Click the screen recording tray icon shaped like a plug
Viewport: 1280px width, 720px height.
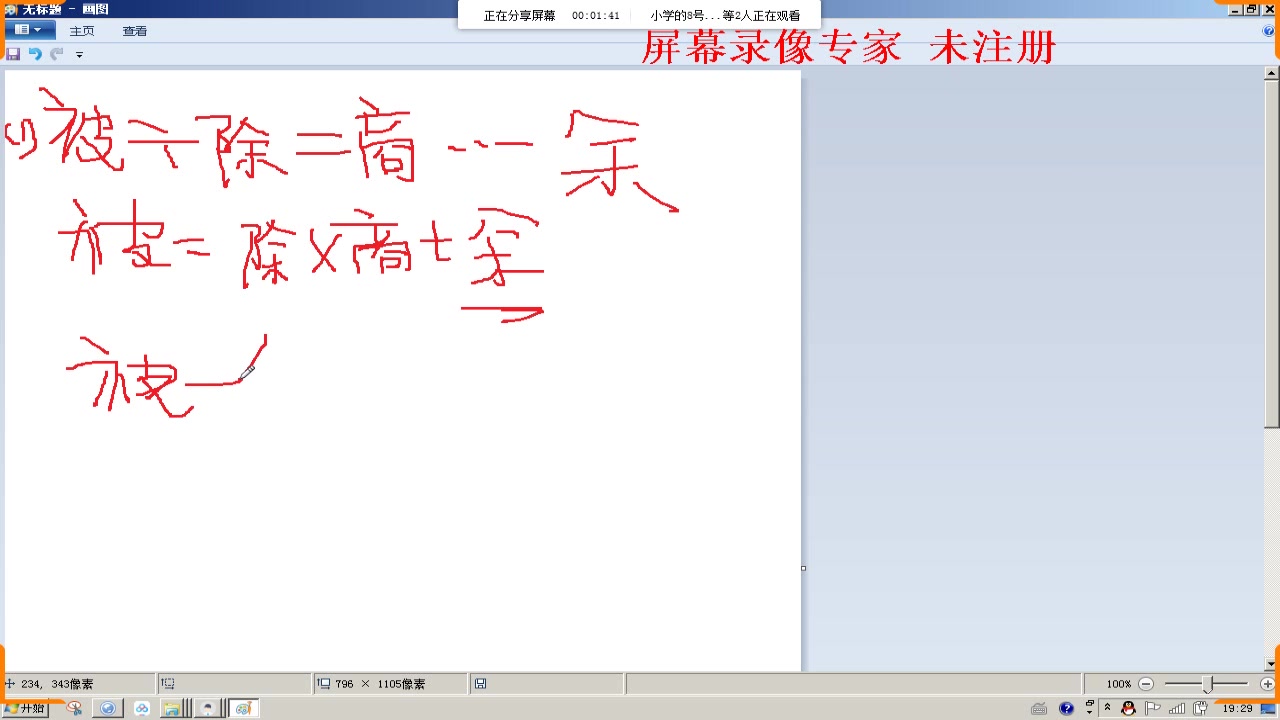point(1201,709)
